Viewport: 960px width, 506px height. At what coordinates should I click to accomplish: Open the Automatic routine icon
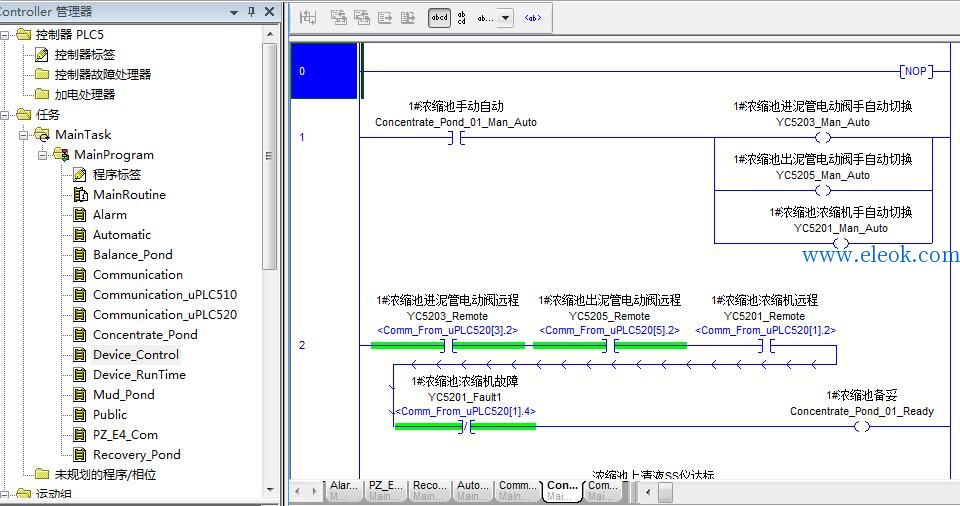click(x=80, y=235)
